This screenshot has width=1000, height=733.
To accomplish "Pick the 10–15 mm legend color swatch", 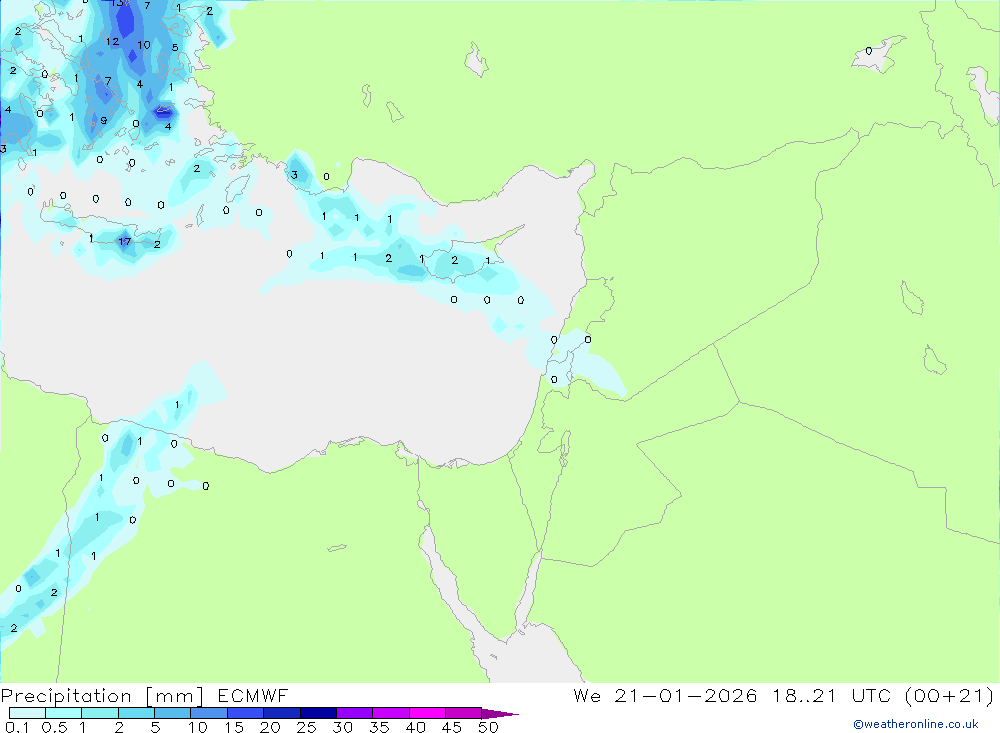I will (x=209, y=713).
